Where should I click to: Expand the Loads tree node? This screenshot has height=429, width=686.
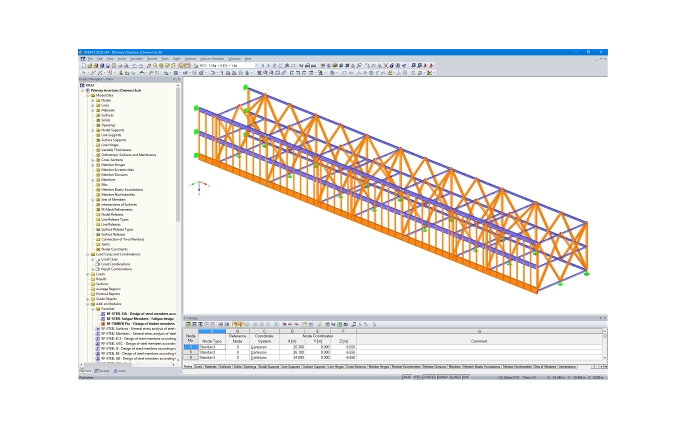point(88,274)
